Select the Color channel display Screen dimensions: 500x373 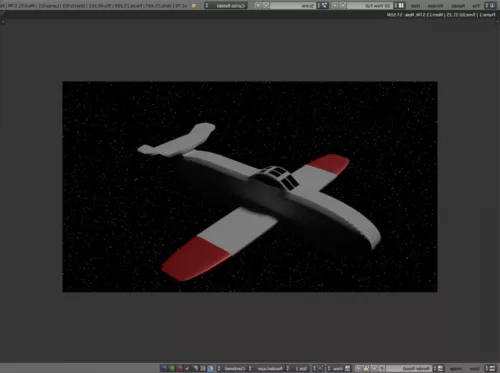tap(203, 368)
